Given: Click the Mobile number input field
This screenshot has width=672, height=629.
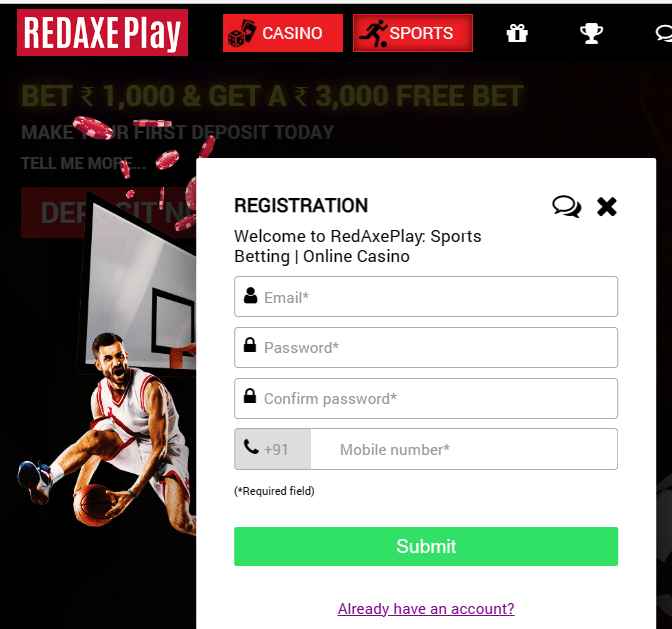Looking at the screenshot, I should click(x=464, y=449).
